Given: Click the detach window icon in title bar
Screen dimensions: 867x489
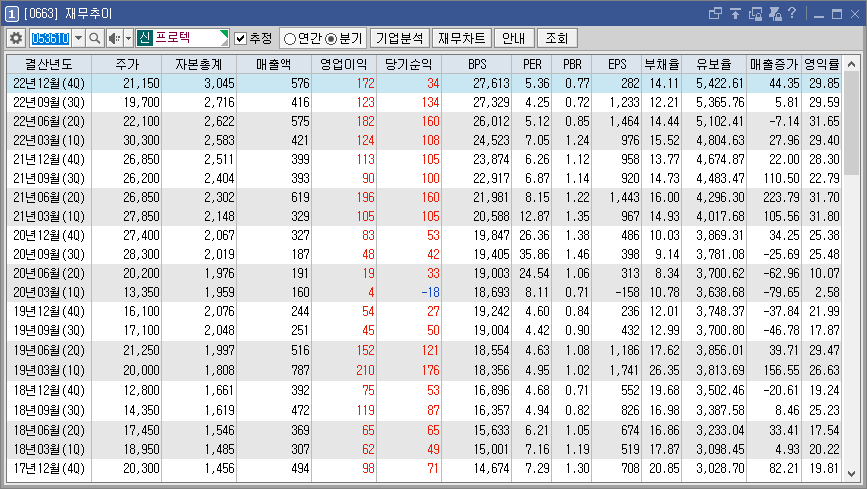Looking at the screenshot, I should click(x=715, y=13).
